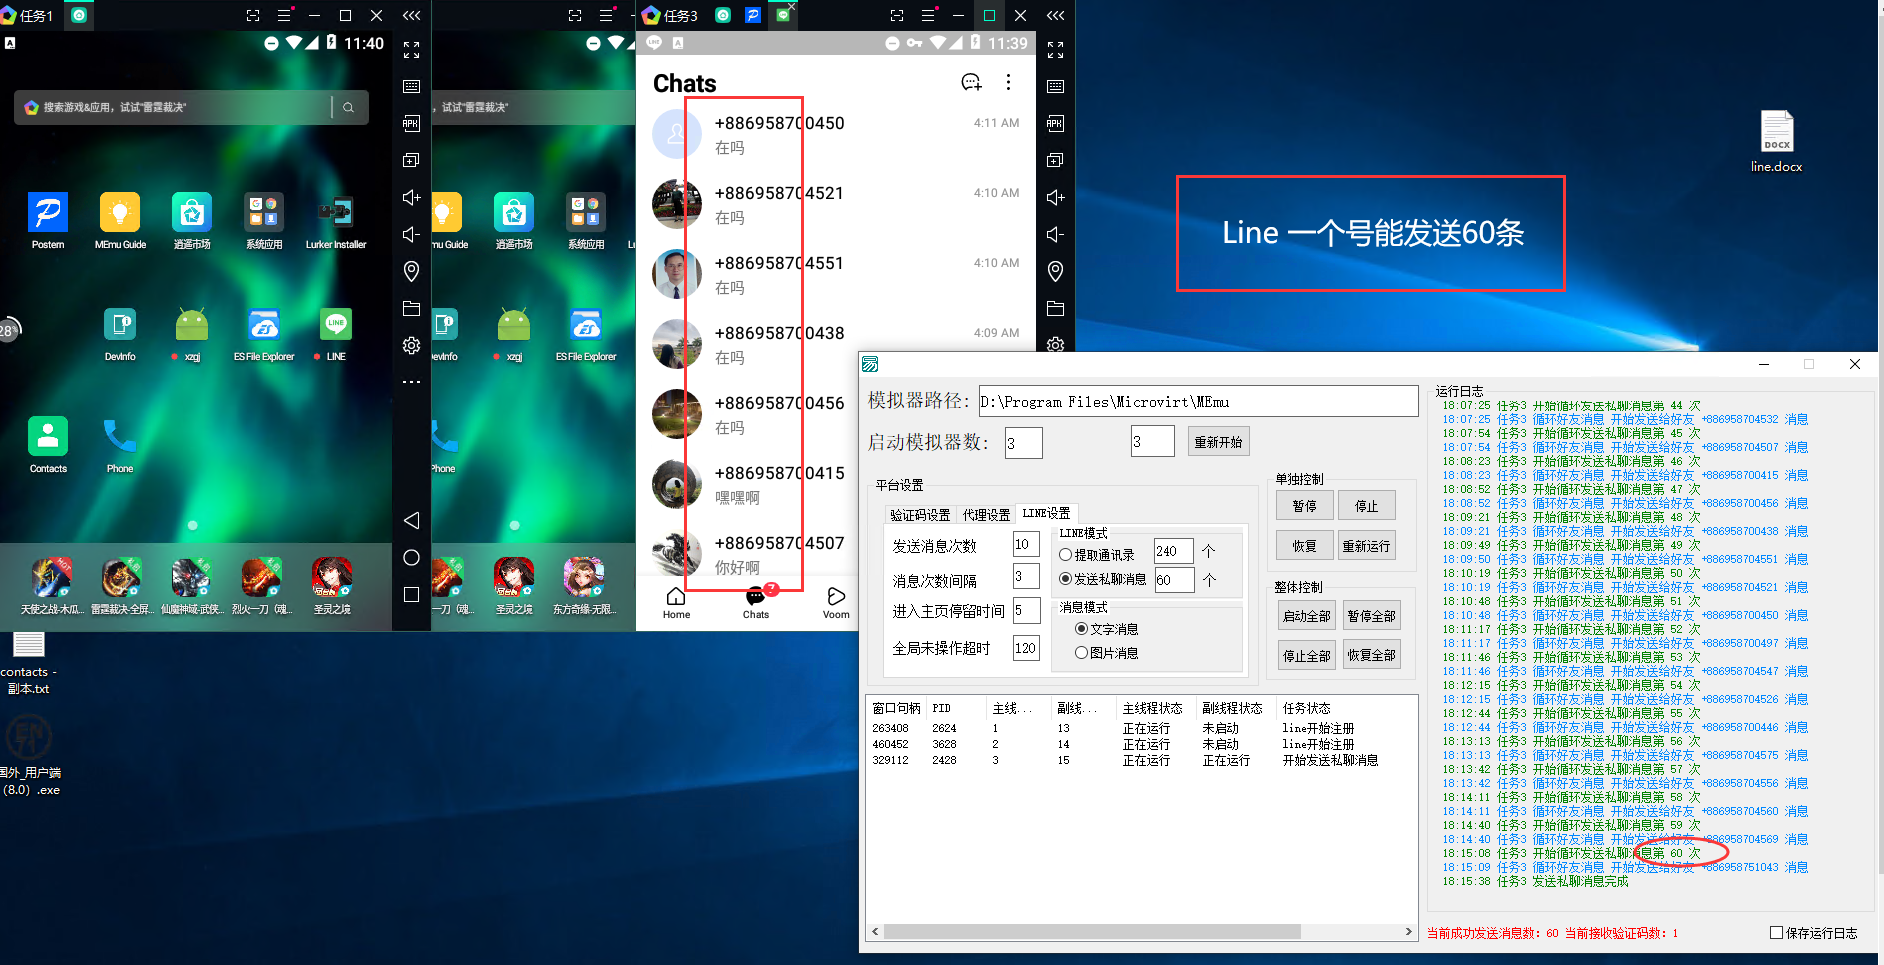Click the APK install icon in 任务1 sidebar

pos(411,123)
